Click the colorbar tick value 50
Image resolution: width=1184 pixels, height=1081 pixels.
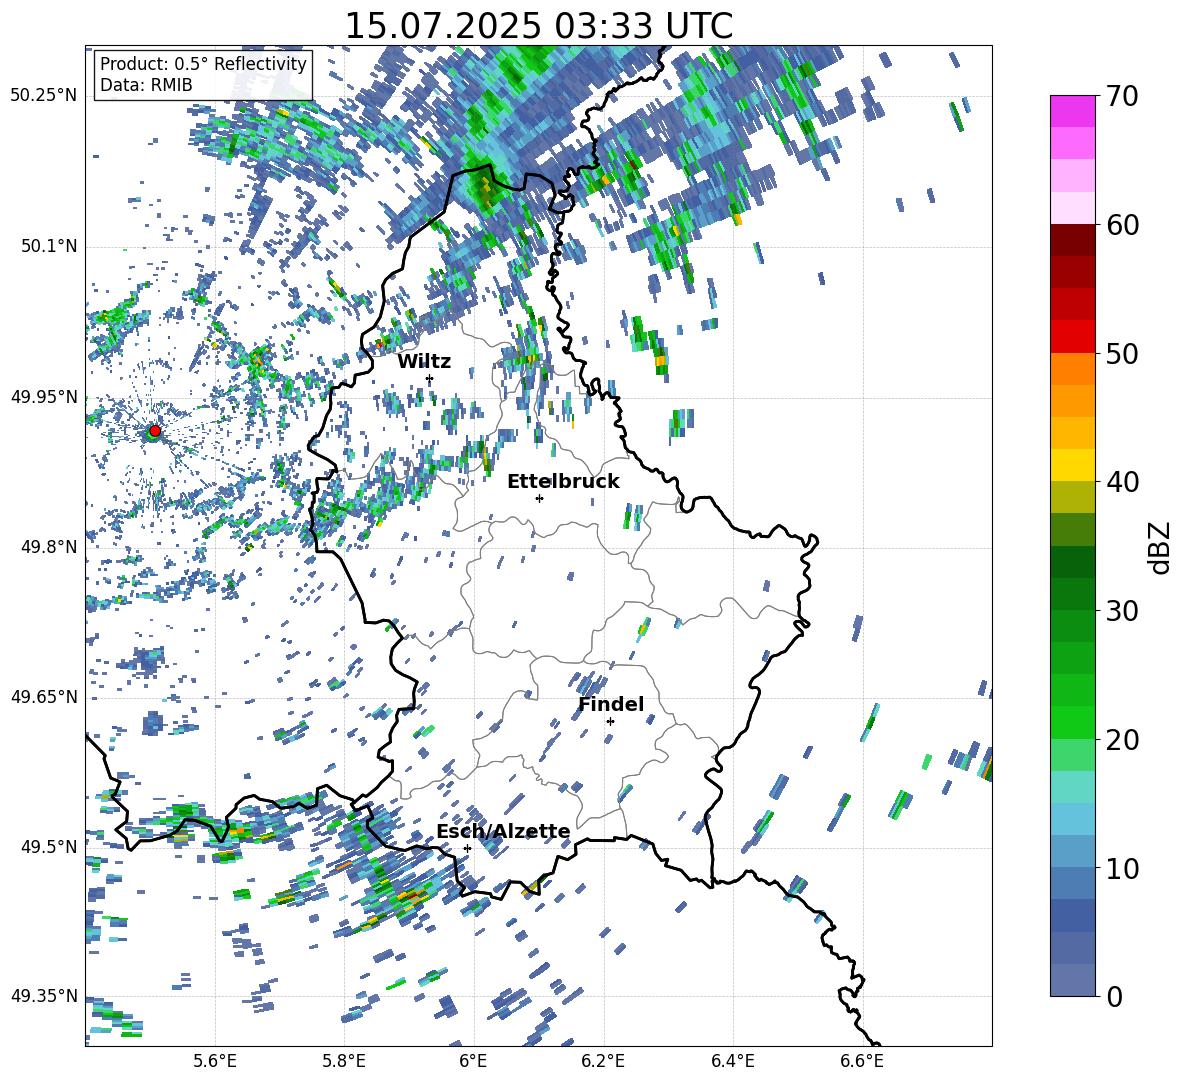[1121, 353]
